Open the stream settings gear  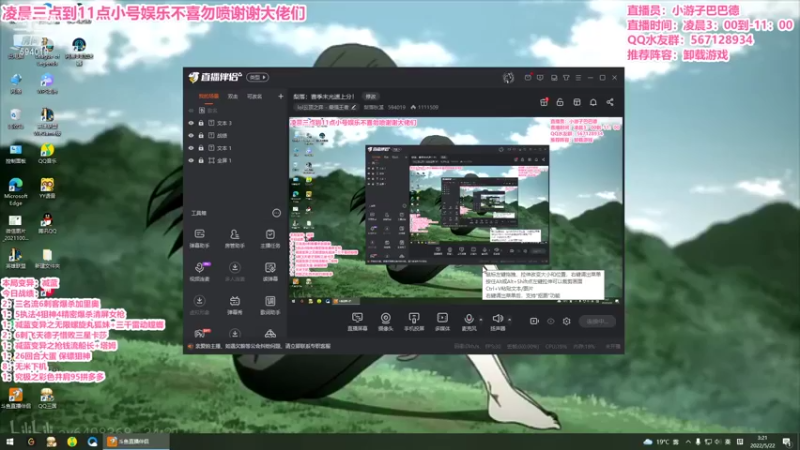[x=566, y=321]
